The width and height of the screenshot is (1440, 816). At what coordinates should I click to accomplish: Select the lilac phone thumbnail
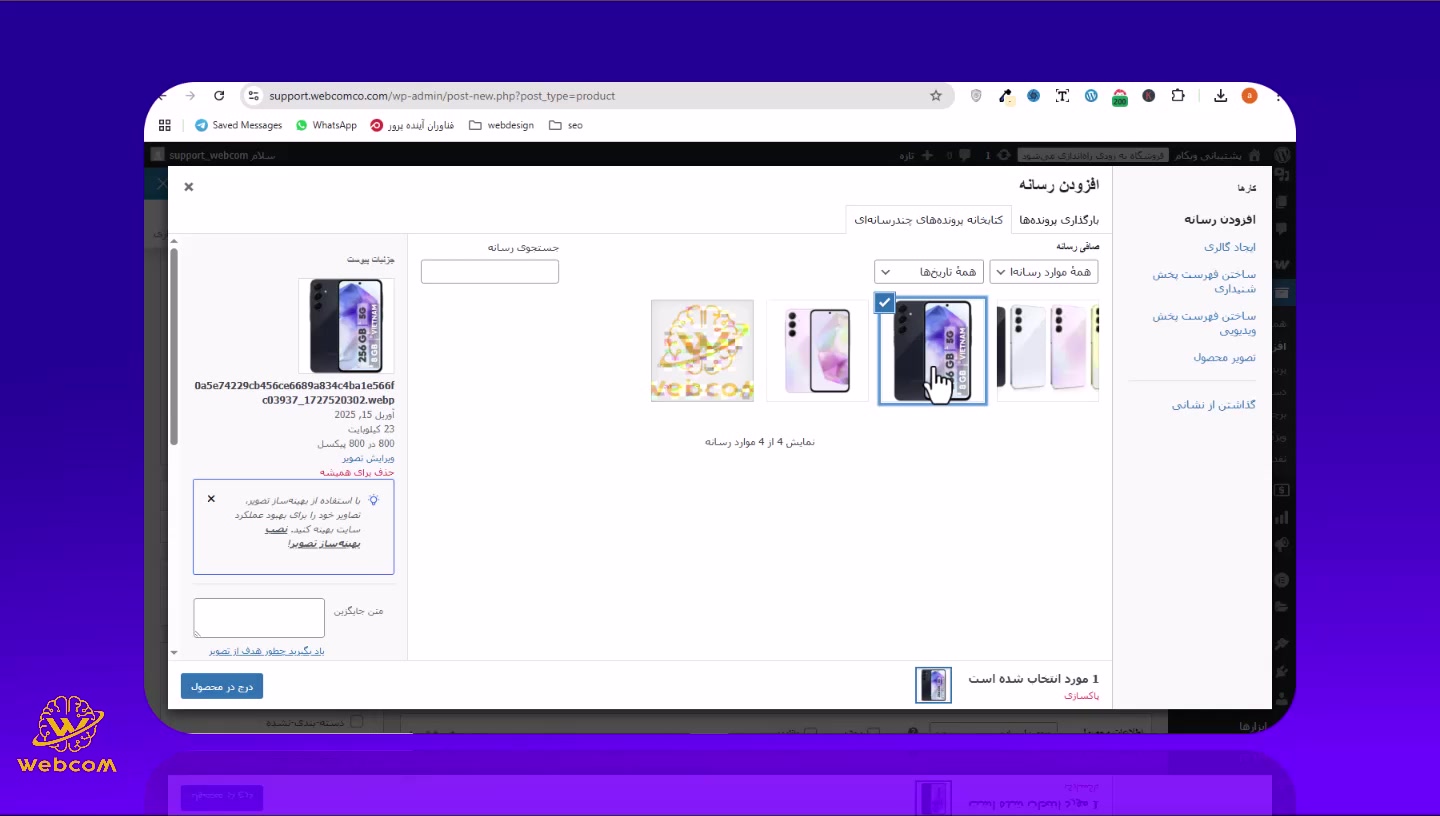818,351
